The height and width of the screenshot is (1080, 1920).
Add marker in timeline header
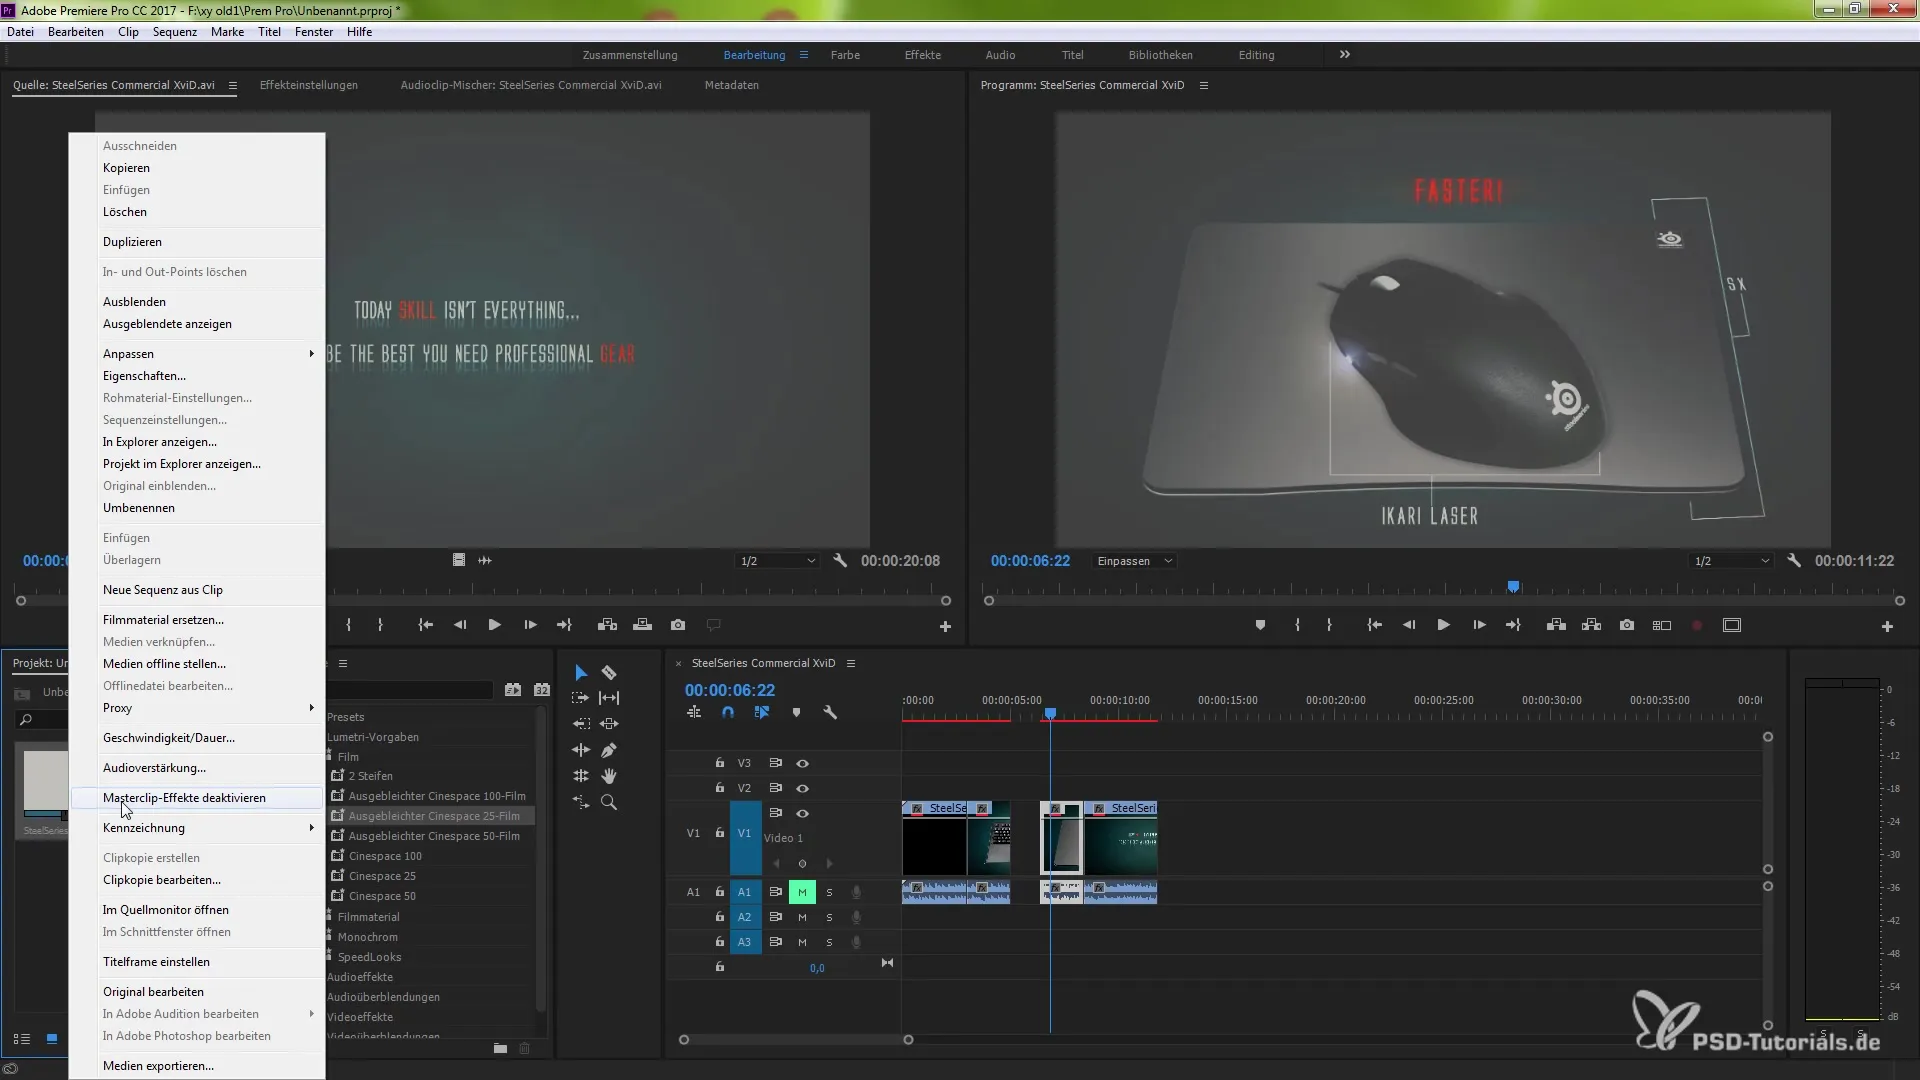pyautogui.click(x=796, y=713)
